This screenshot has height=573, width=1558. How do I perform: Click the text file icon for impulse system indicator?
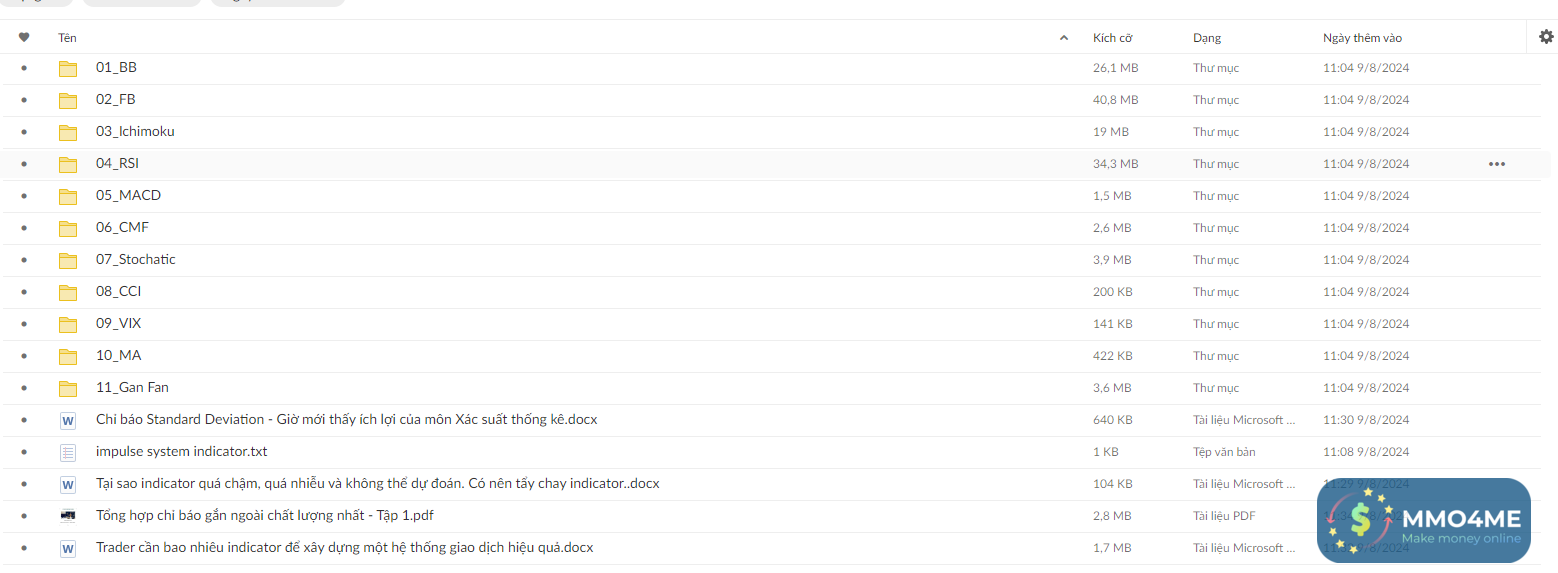coord(68,452)
